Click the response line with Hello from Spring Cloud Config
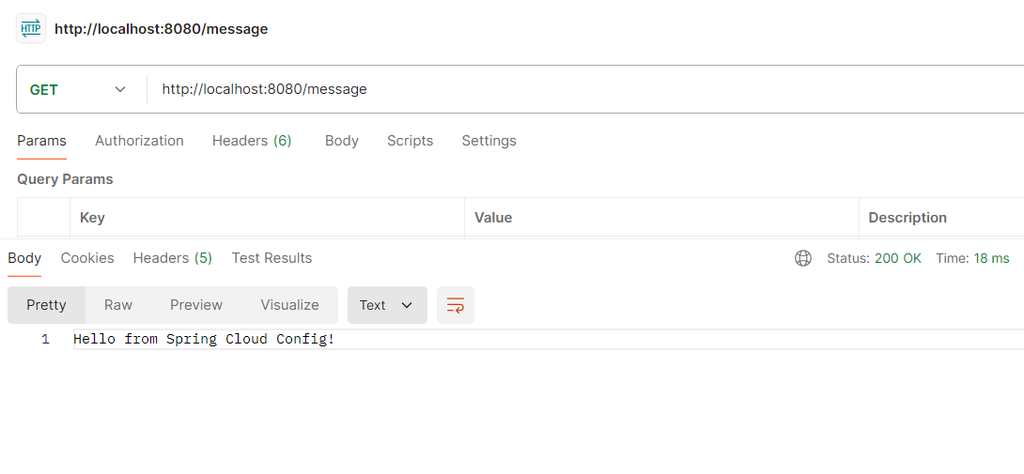The image size is (1024, 474). click(204, 339)
